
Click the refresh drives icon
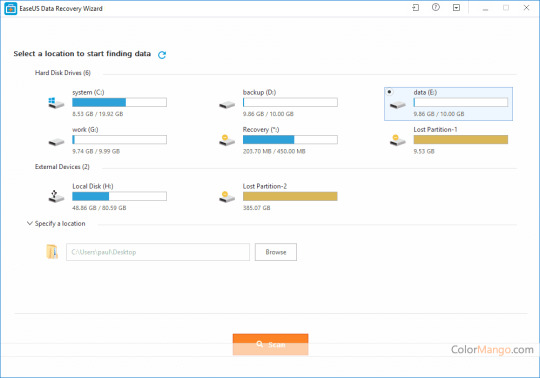[162, 55]
